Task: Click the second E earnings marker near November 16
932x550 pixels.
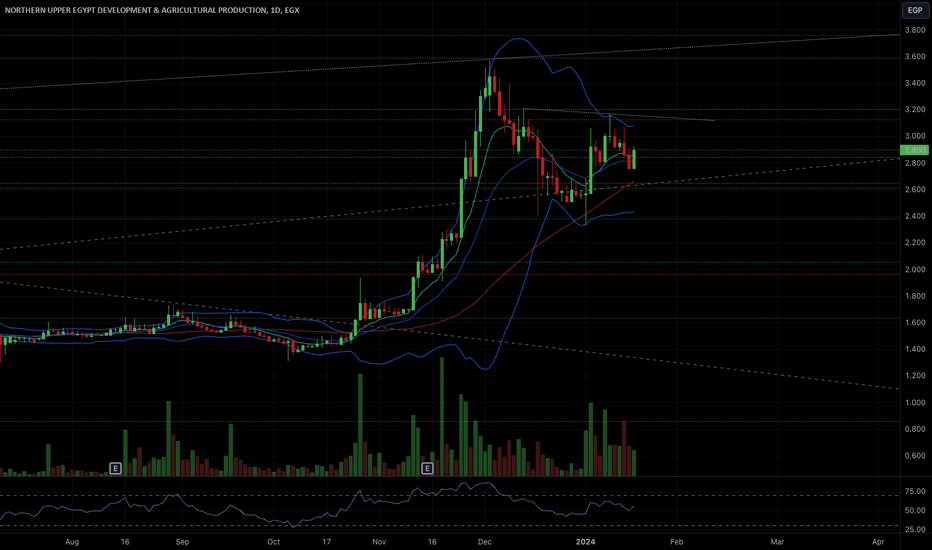Action: [427, 469]
